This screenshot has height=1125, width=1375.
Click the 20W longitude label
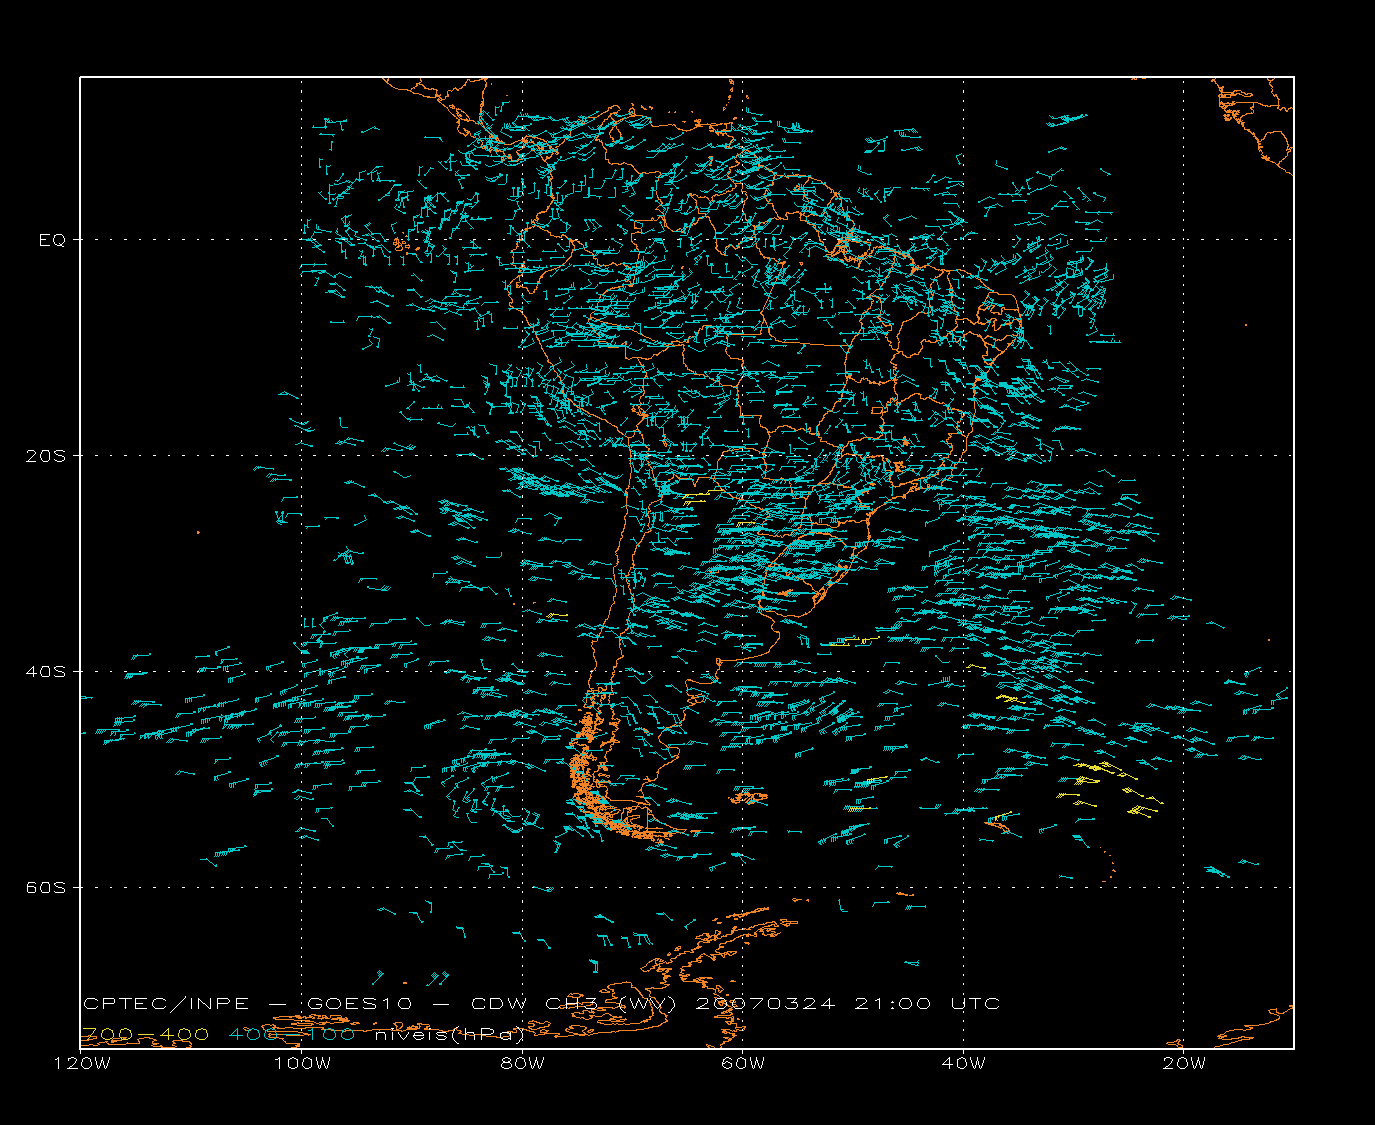click(x=1184, y=1063)
